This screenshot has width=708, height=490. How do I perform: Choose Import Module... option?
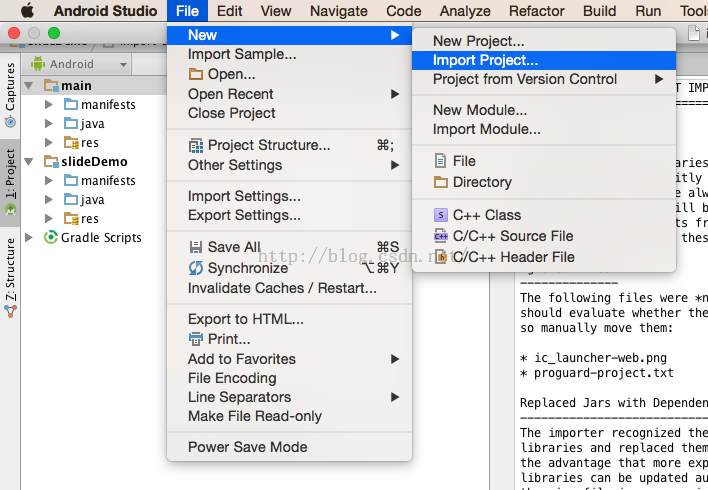click(x=544, y=129)
